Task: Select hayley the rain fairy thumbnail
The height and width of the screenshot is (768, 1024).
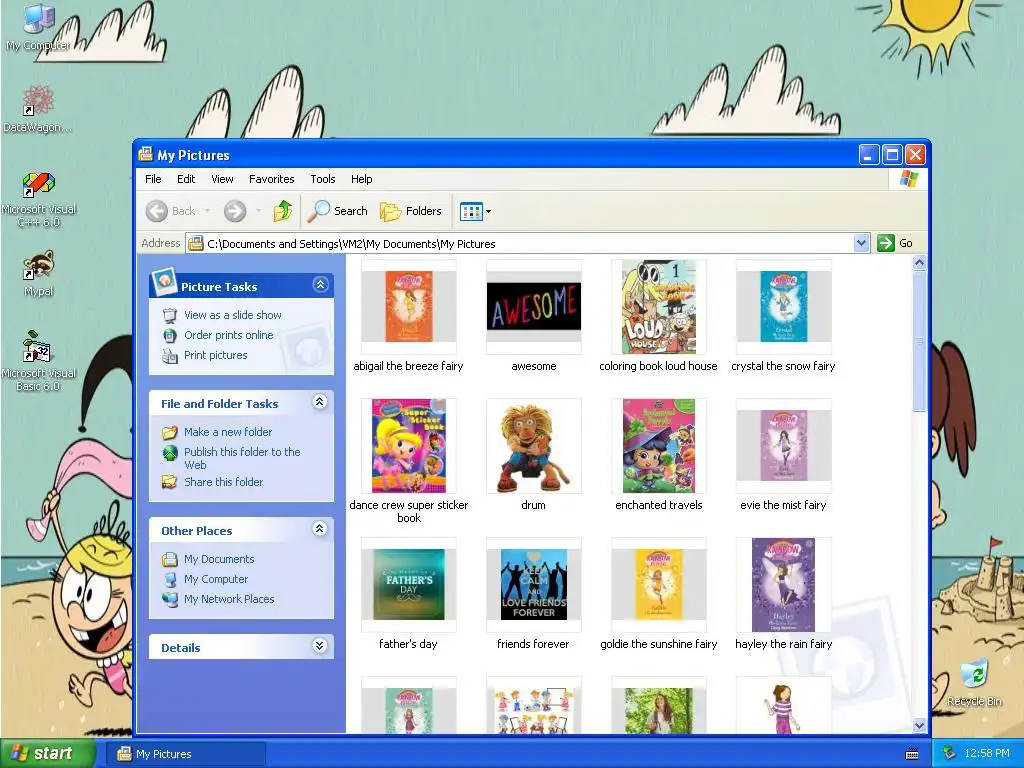Action: pos(784,585)
